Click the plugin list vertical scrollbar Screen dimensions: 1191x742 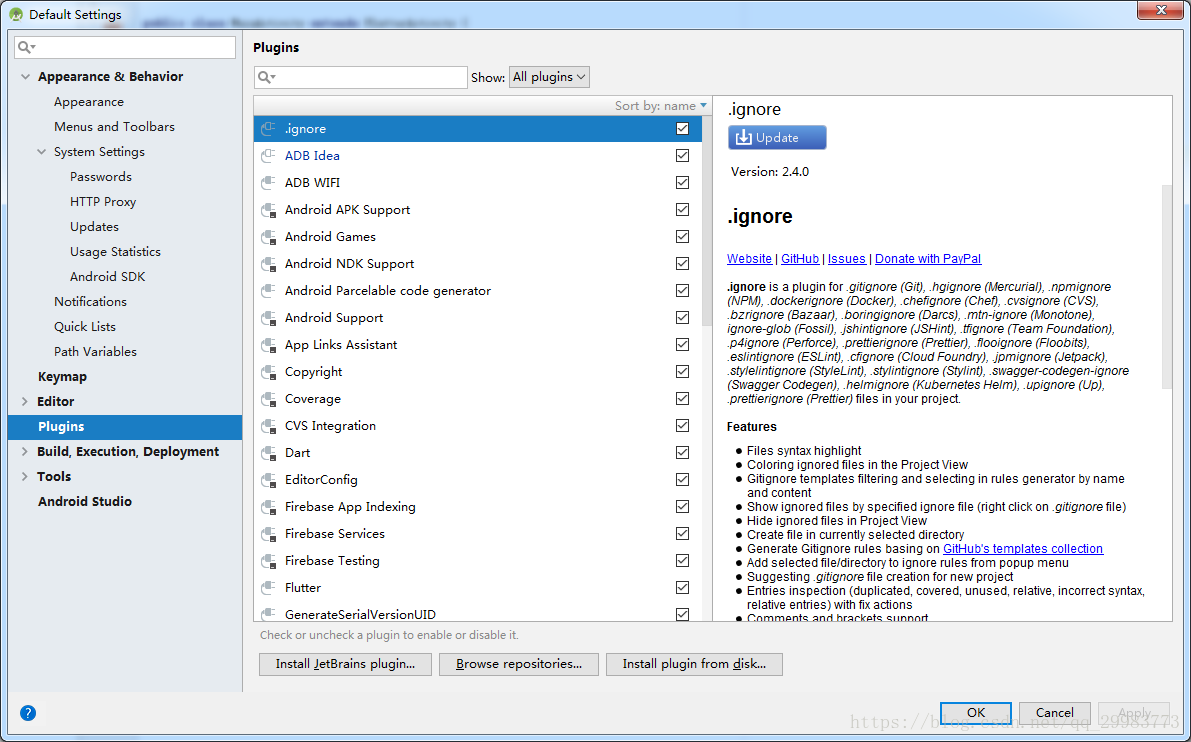tap(707, 220)
